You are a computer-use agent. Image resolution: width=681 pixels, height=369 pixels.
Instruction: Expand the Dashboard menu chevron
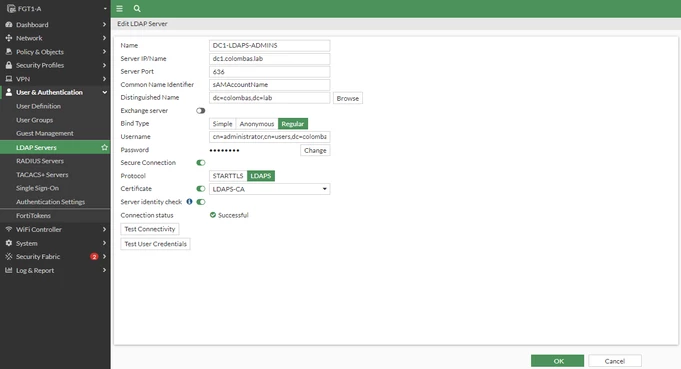coord(104,25)
